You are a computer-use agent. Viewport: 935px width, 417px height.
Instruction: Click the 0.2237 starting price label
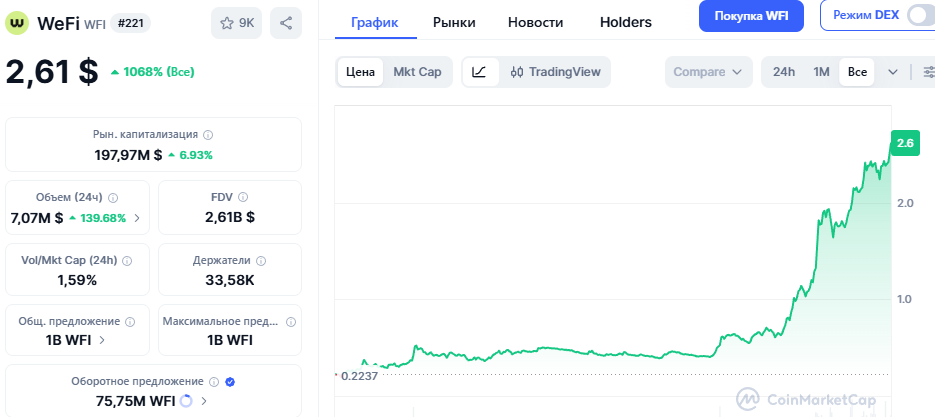click(358, 376)
